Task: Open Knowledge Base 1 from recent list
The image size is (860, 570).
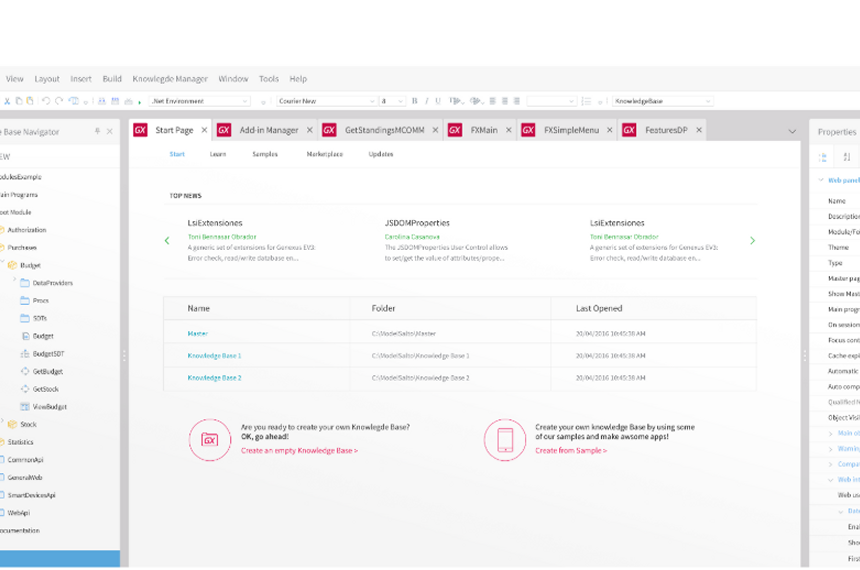Action: coord(214,355)
